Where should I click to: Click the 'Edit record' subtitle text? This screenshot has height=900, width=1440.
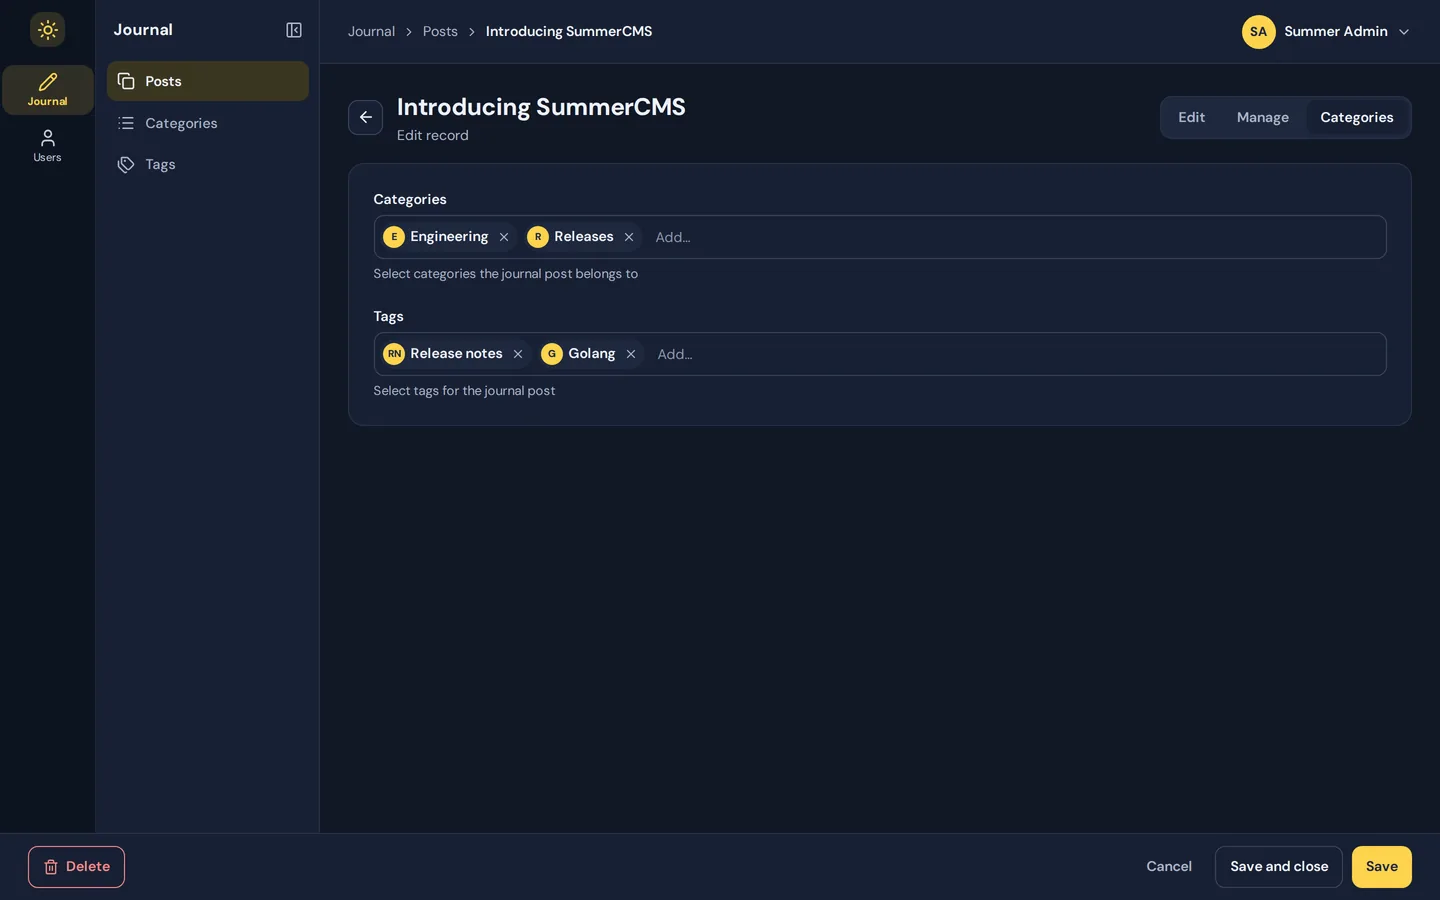tap(432, 135)
